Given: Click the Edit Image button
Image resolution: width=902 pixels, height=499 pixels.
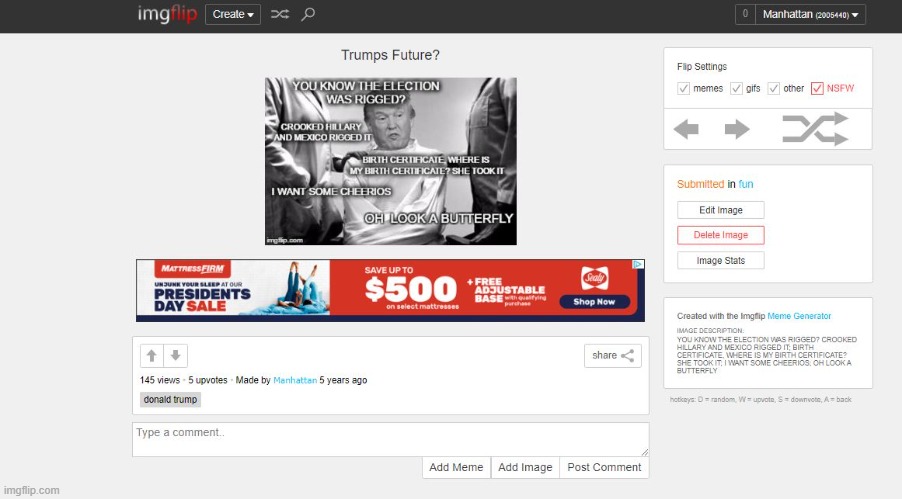Looking at the screenshot, I should 721,210.
